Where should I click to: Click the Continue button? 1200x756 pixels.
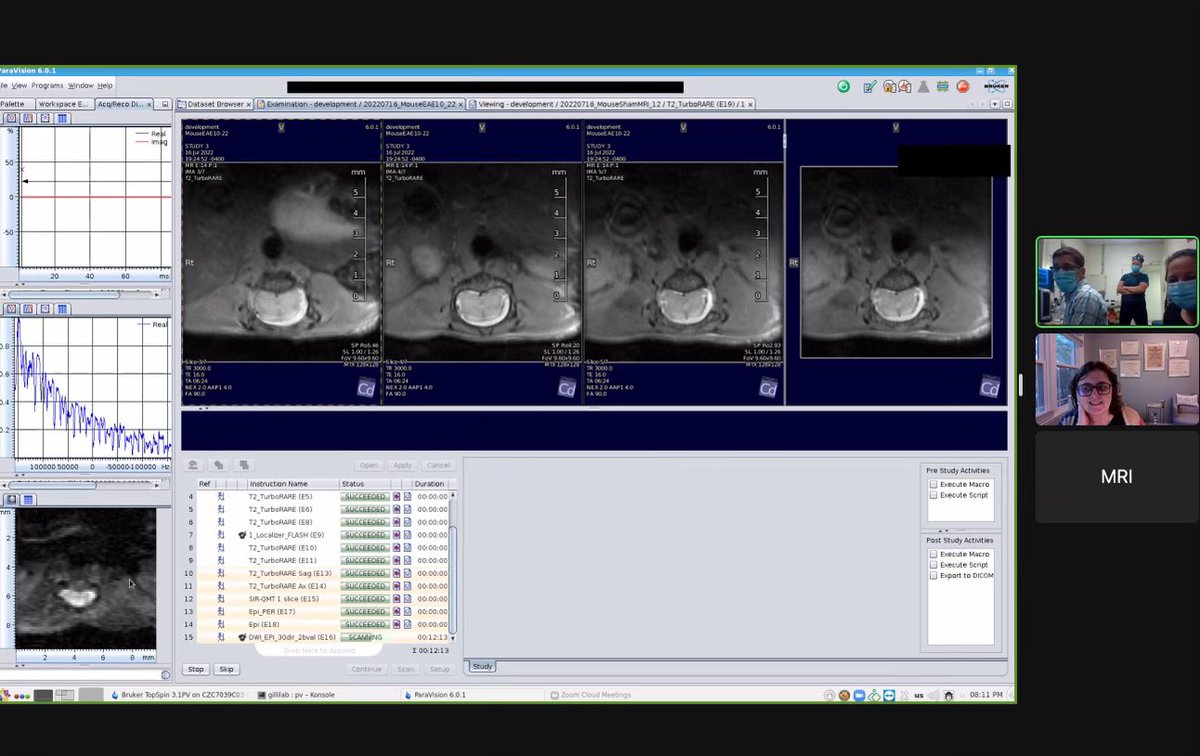pos(366,669)
